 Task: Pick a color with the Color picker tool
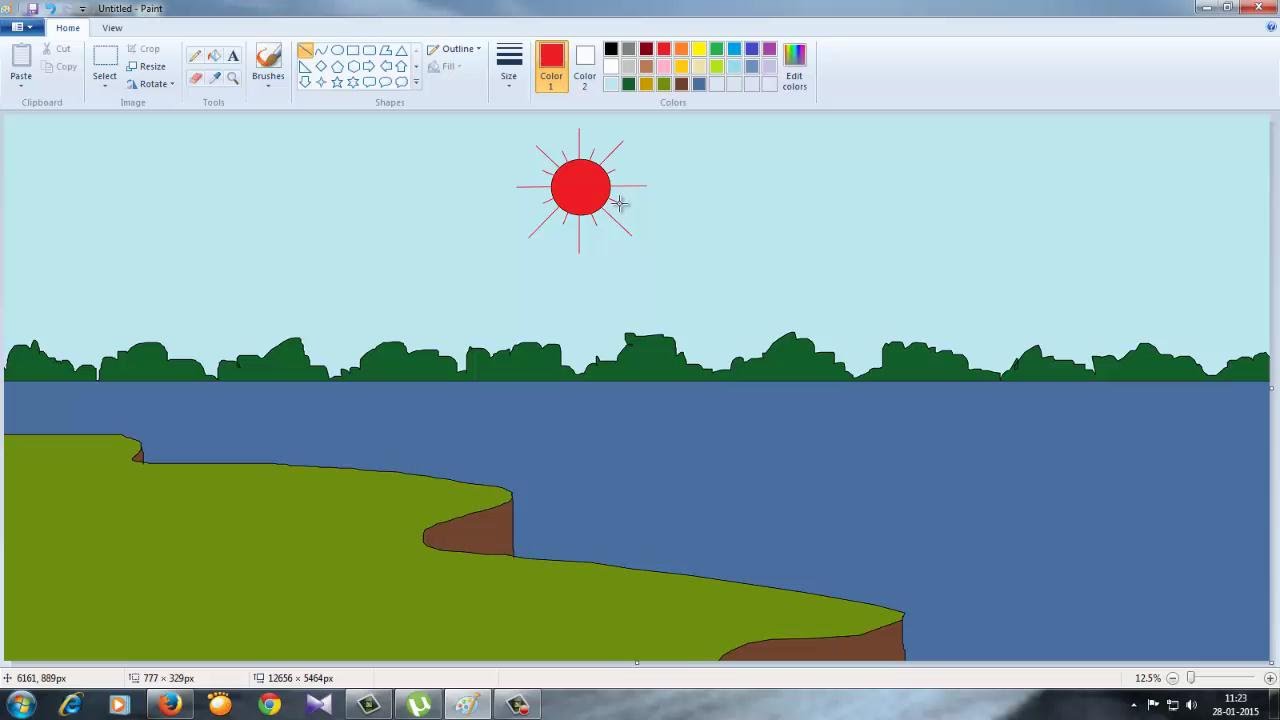coord(215,78)
